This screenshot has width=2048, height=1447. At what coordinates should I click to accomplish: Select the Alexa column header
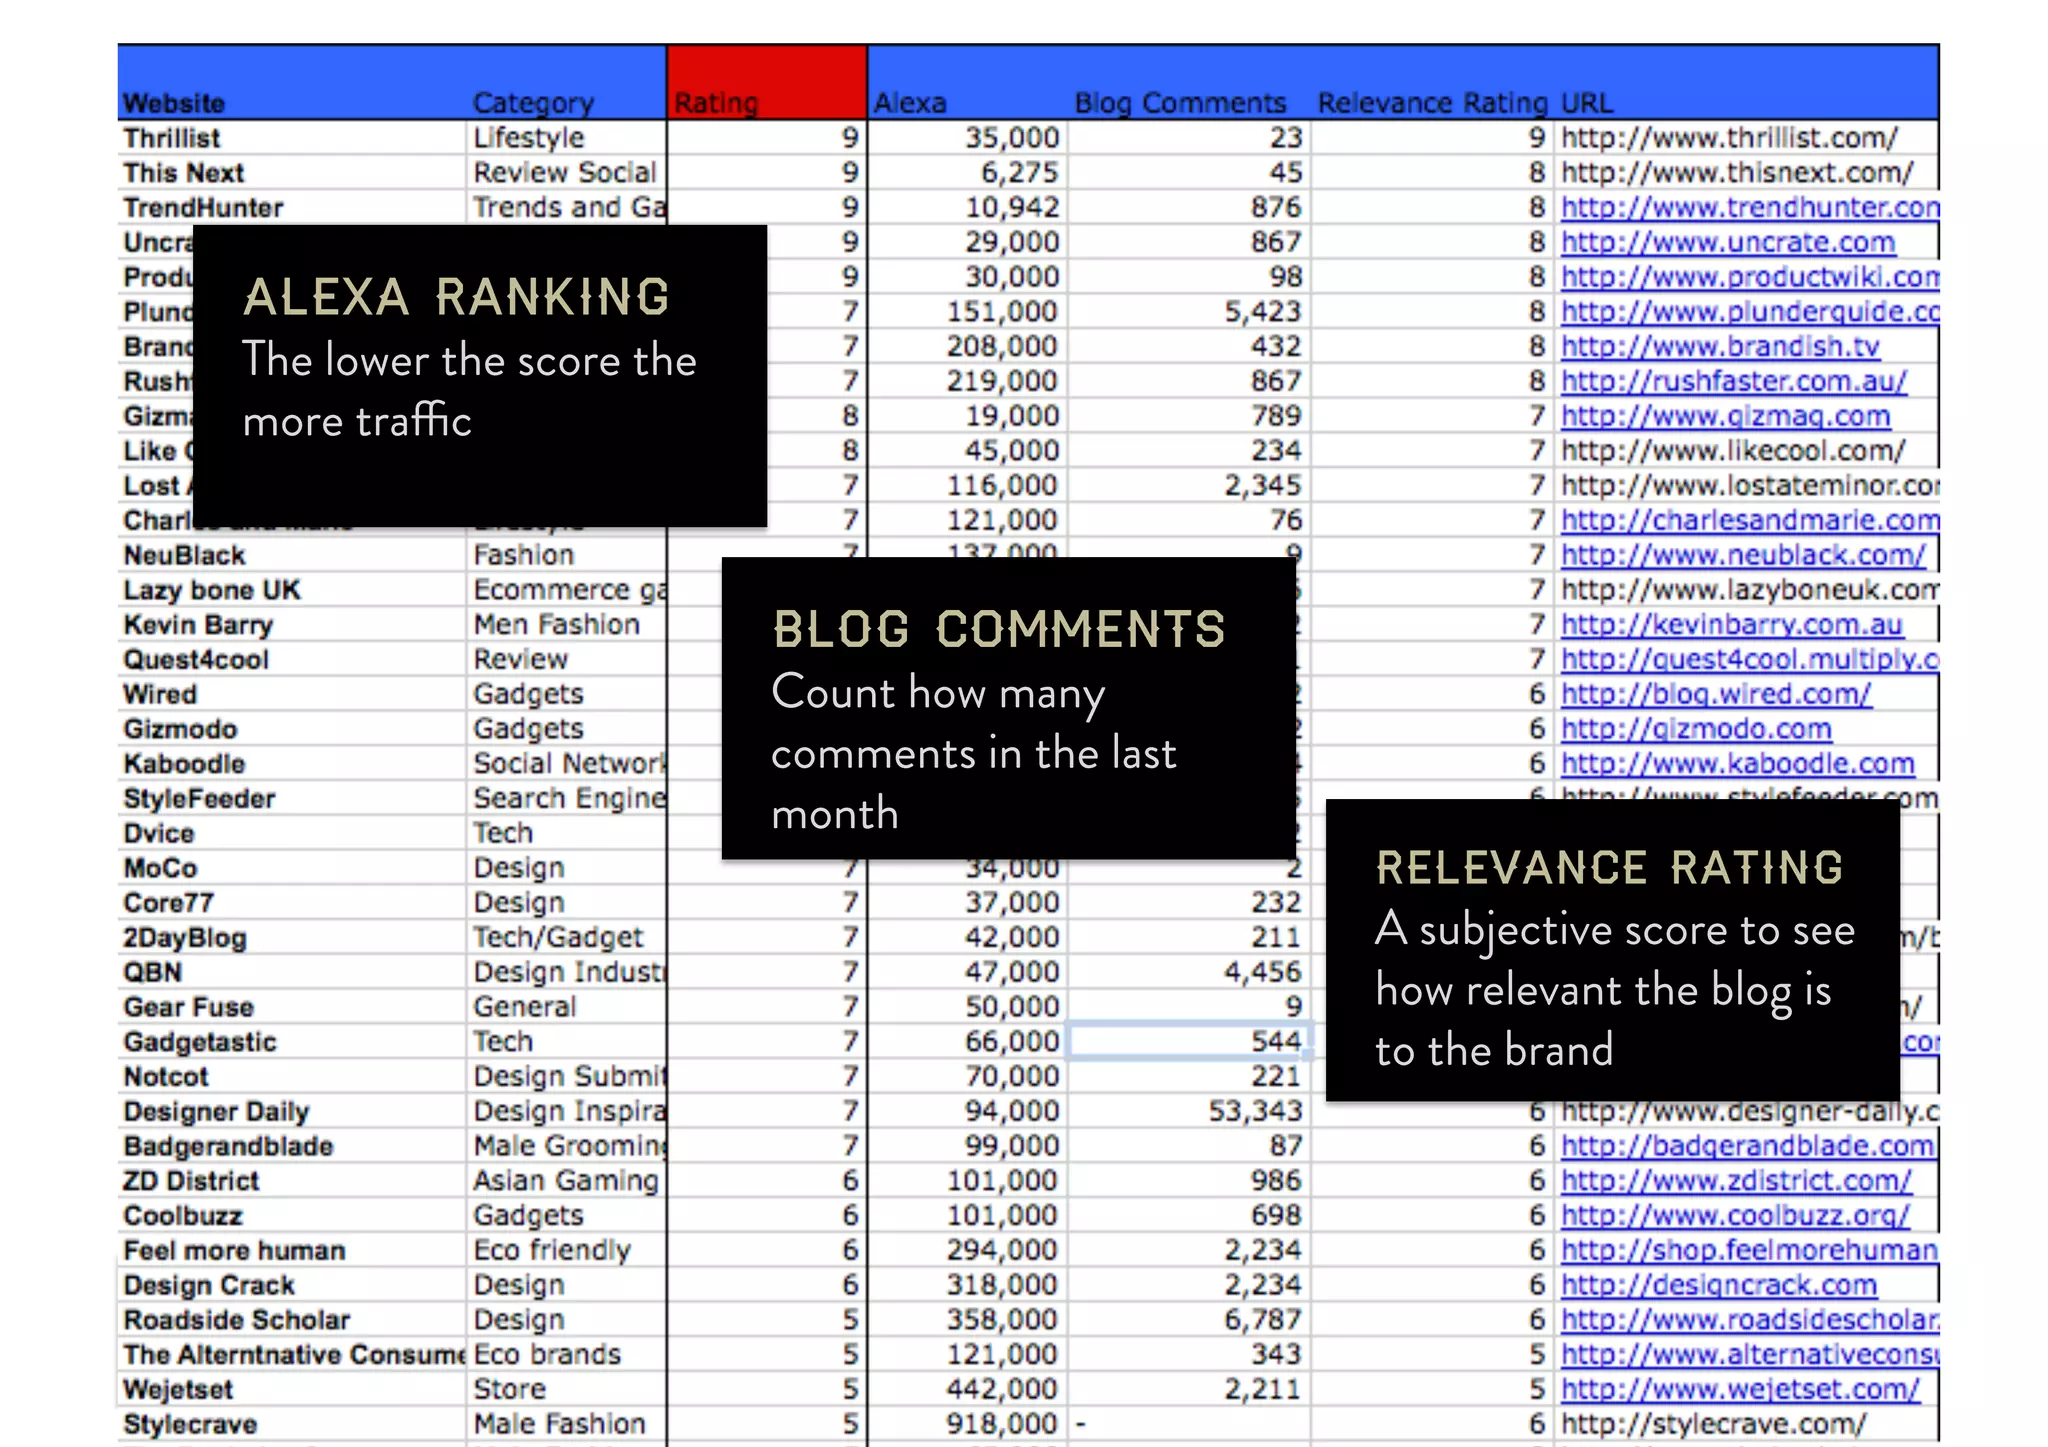click(x=909, y=102)
